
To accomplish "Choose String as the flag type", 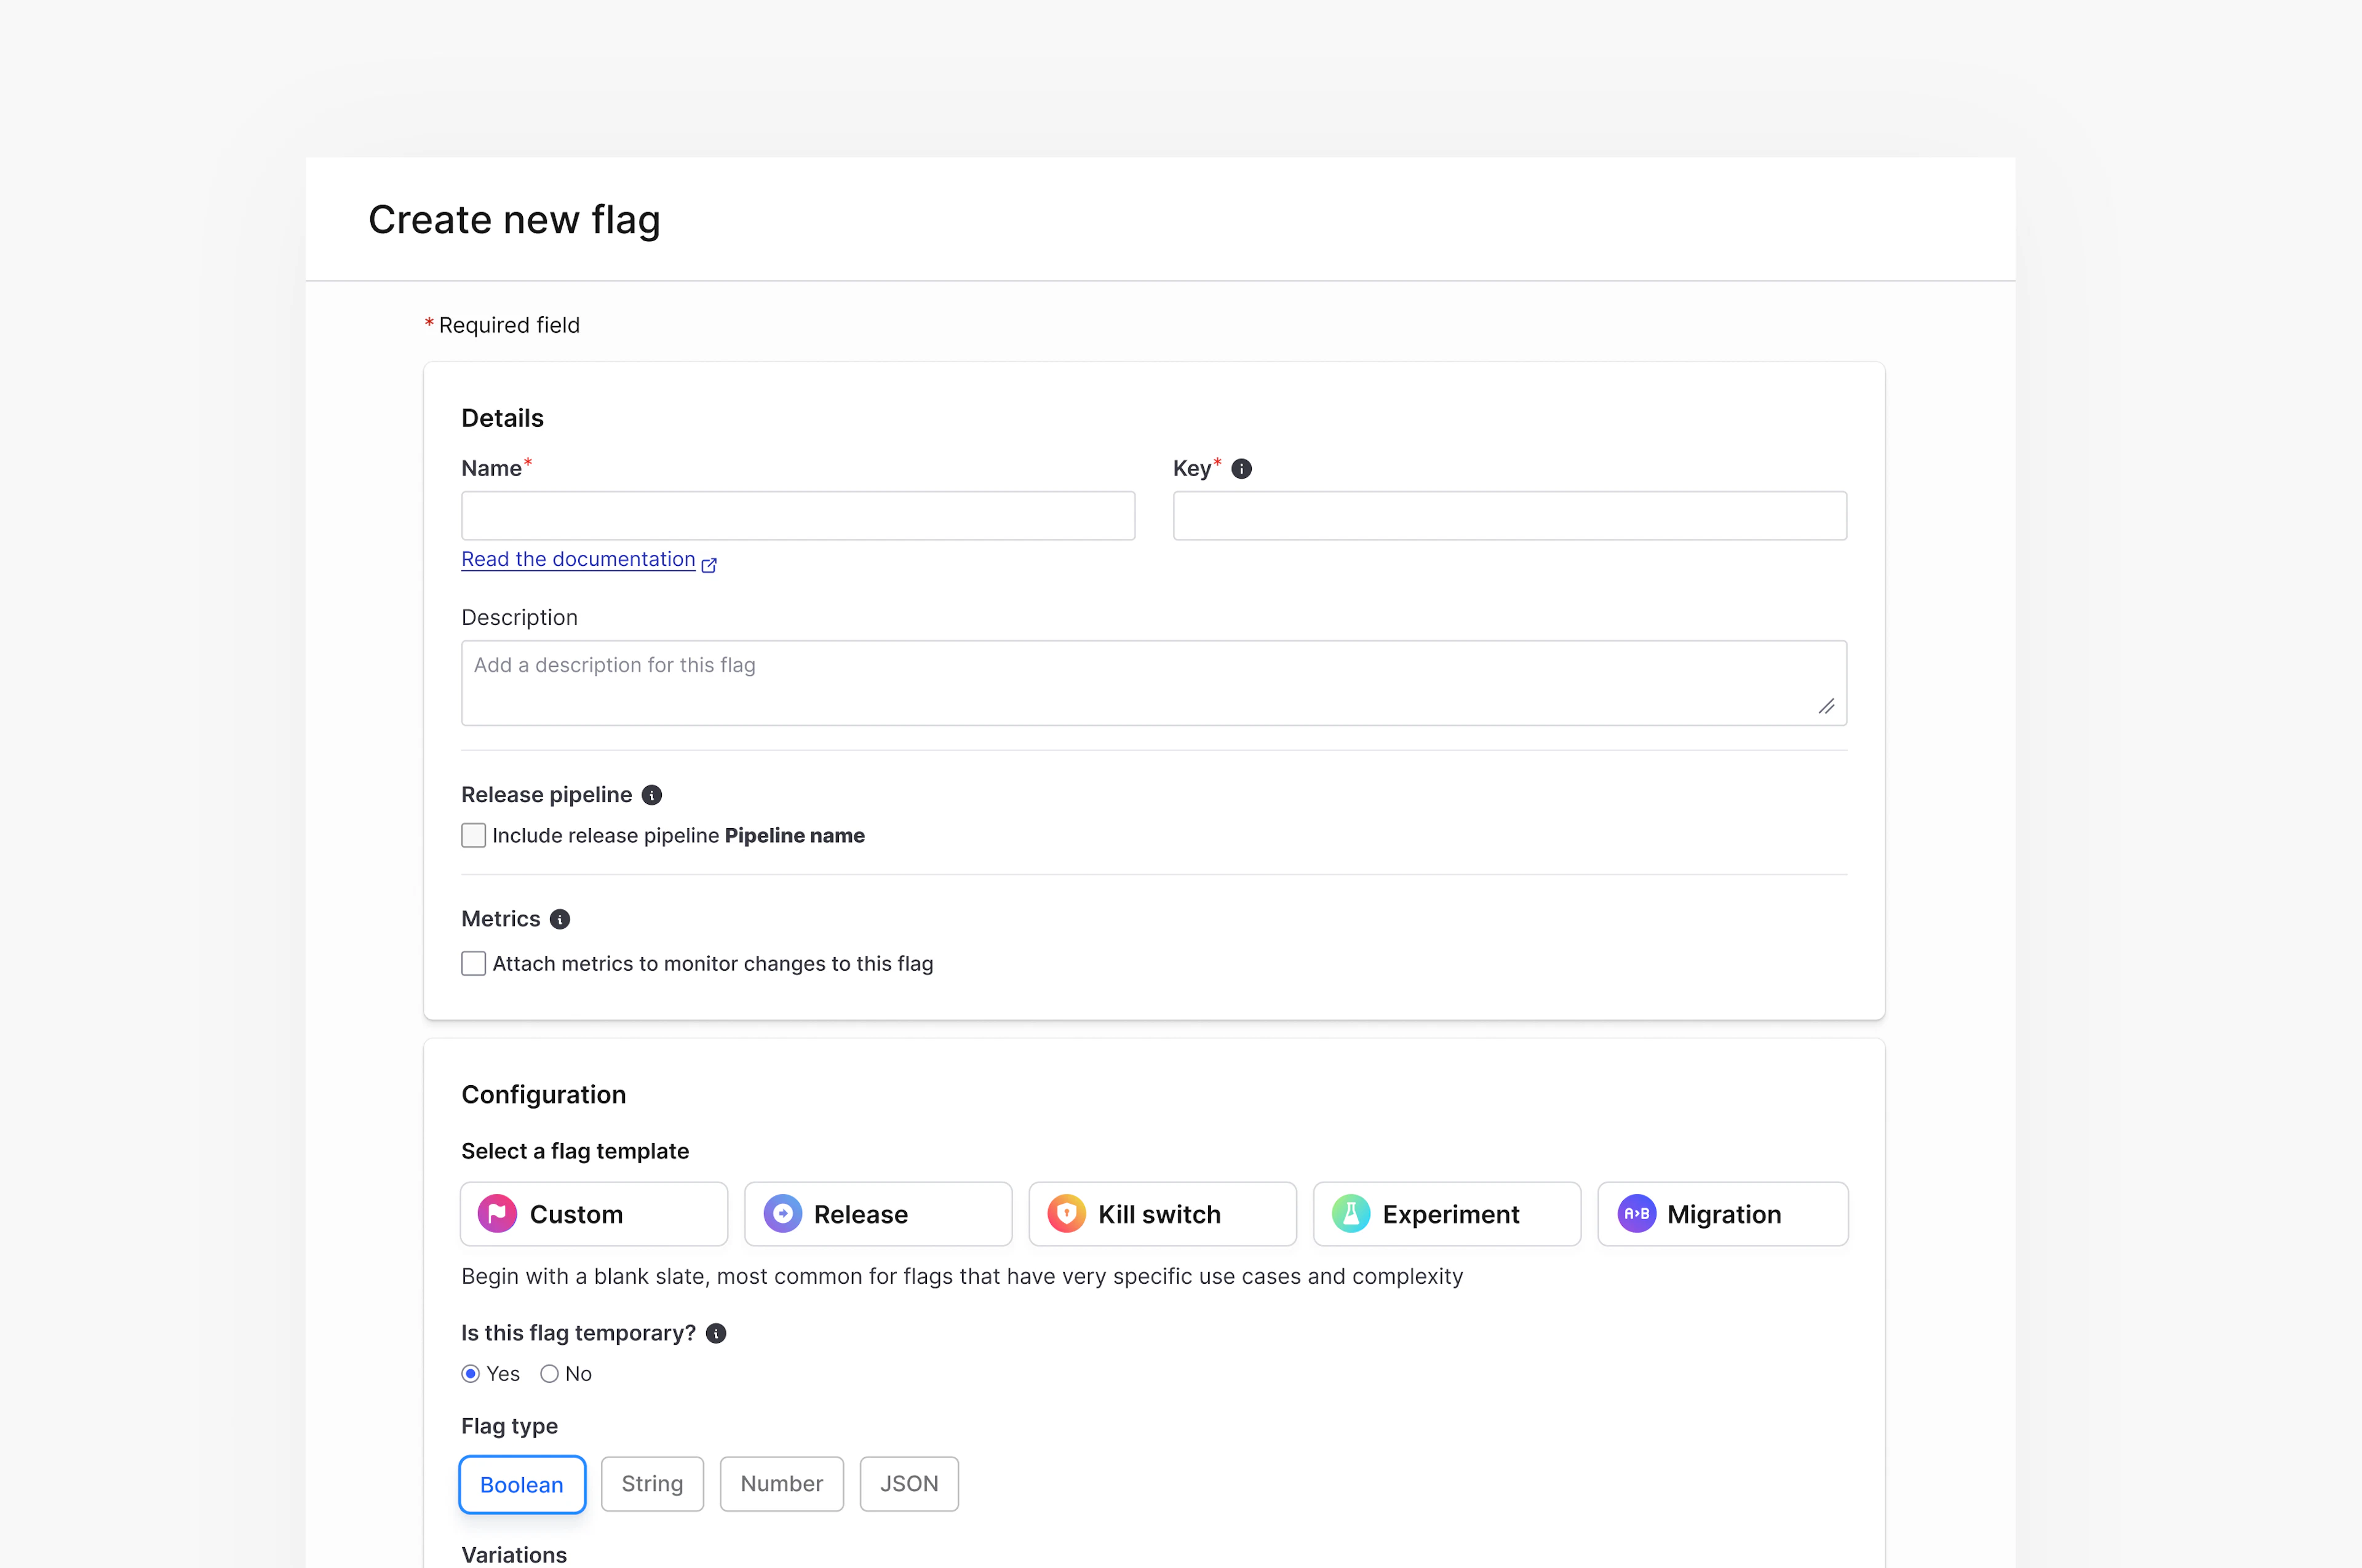I will coord(651,1484).
